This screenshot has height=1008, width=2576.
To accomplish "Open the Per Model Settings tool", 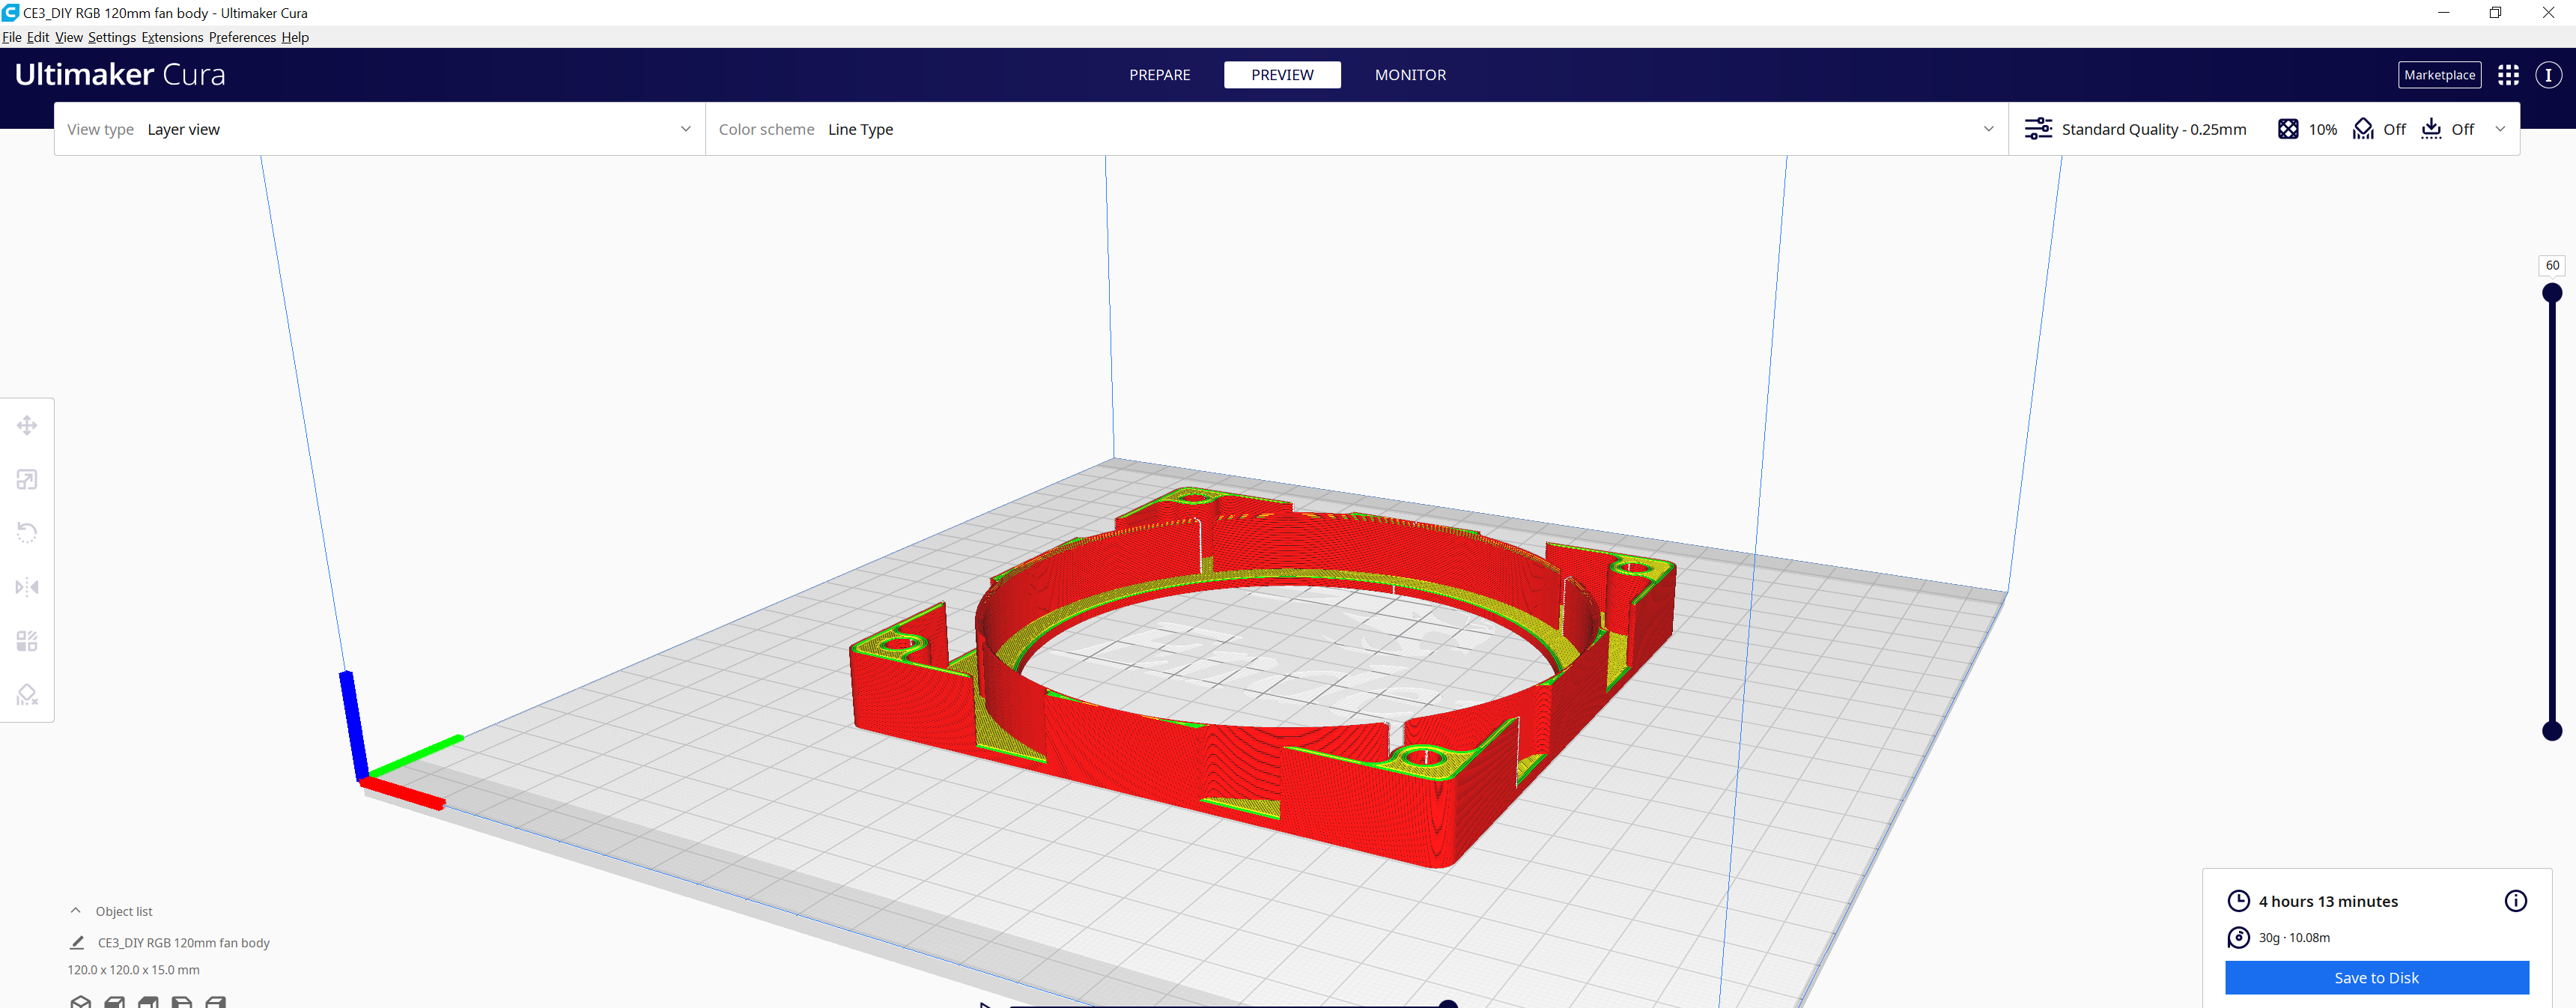I will coord(27,641).
